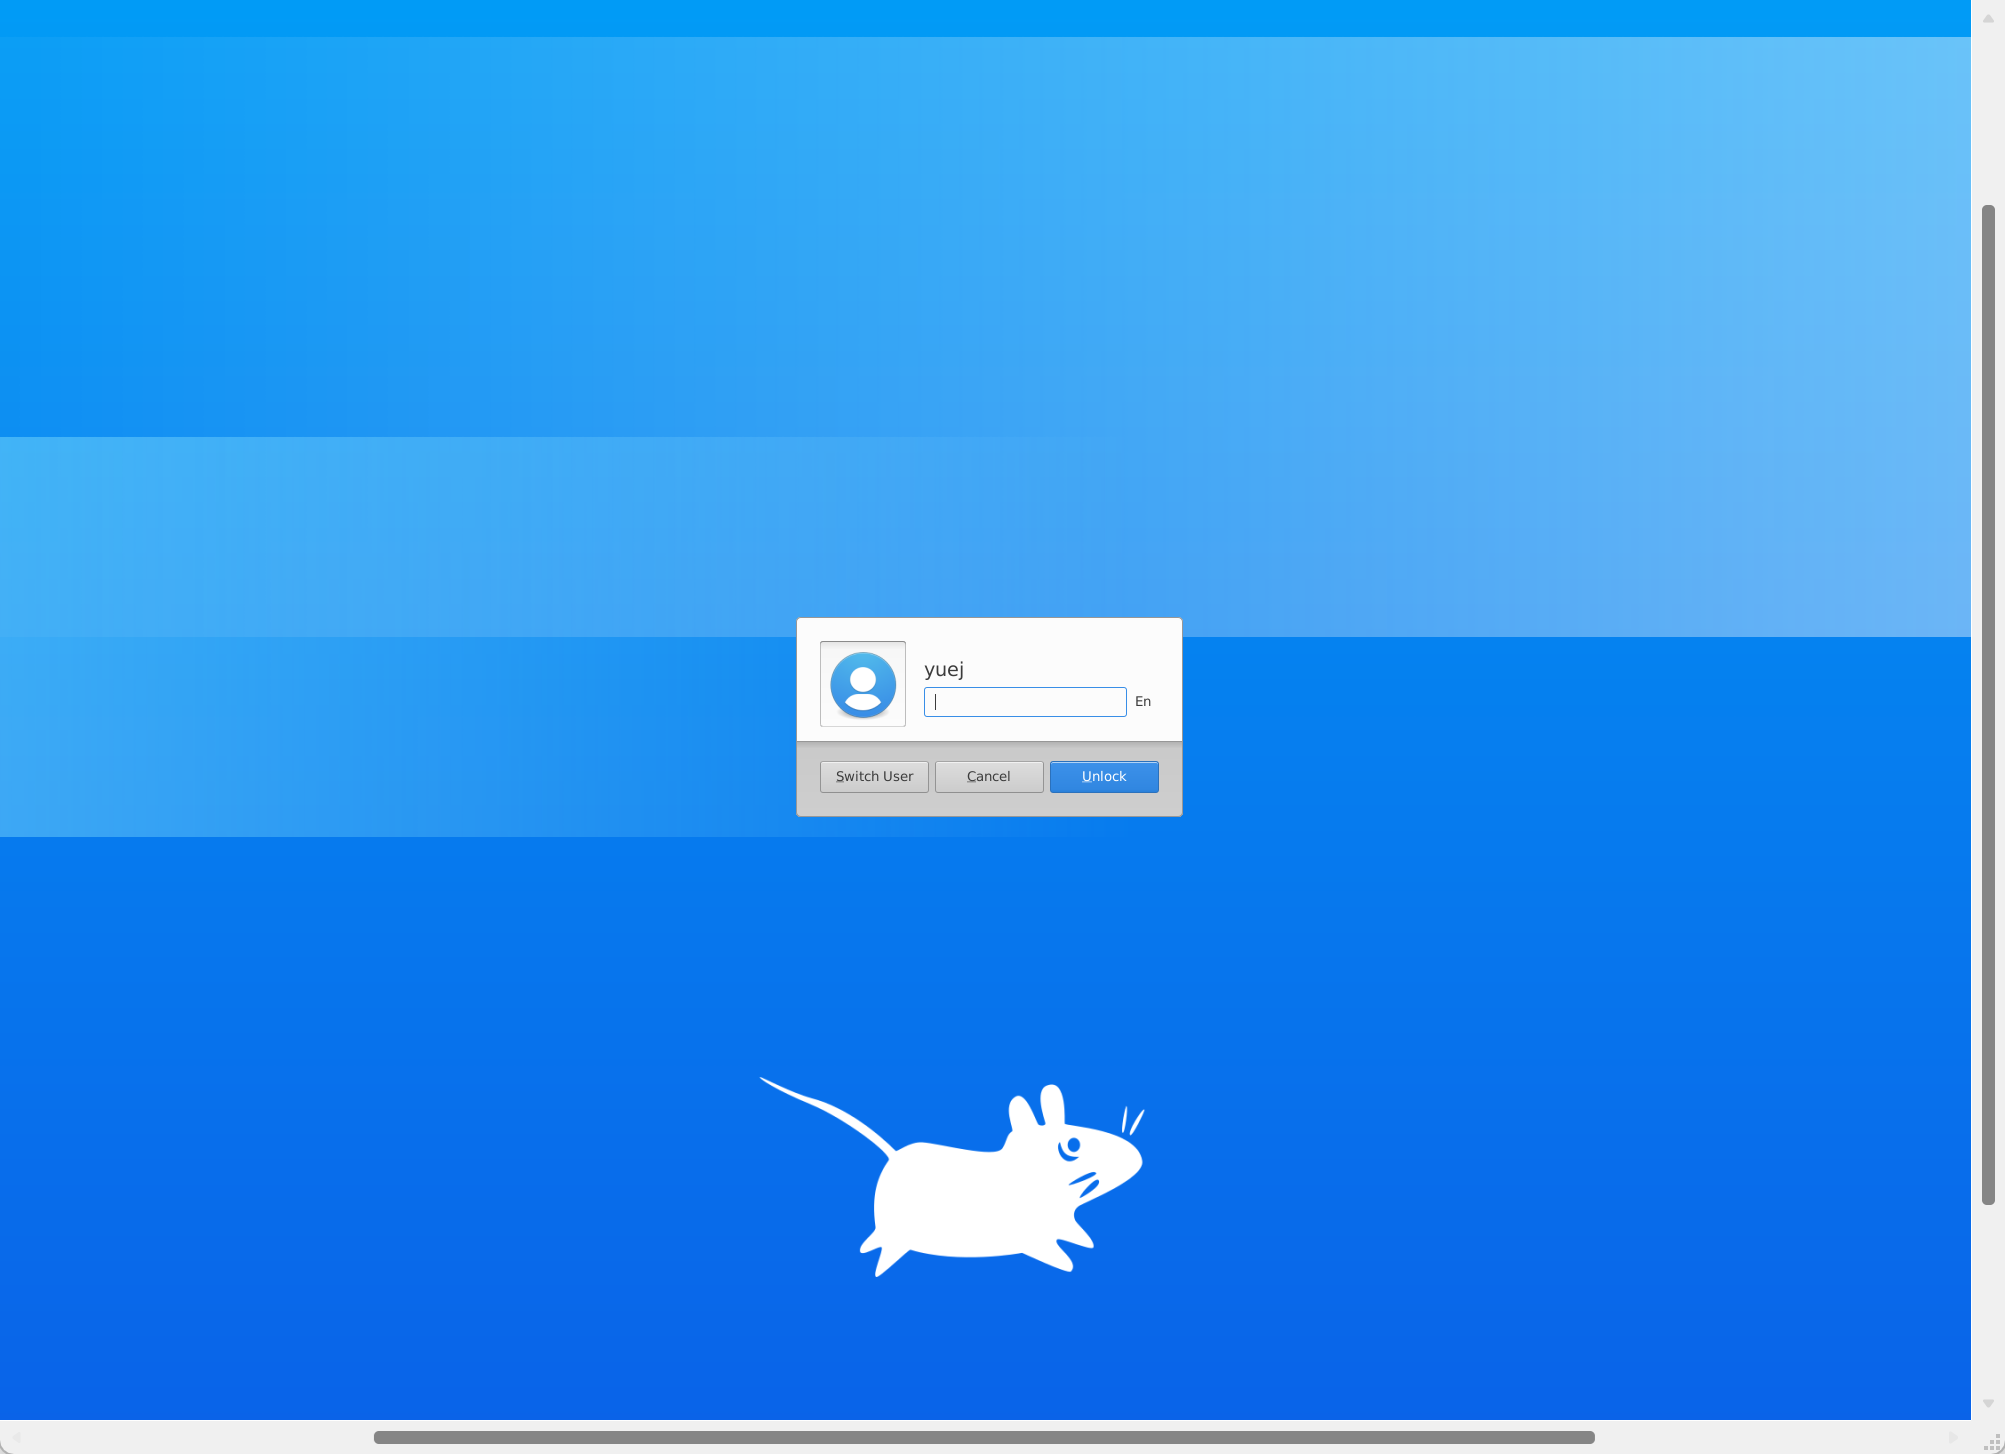Click the En keyboard layout indicator
This screenshot has width=2005, height=1454.
click(x=1143, y=702)
